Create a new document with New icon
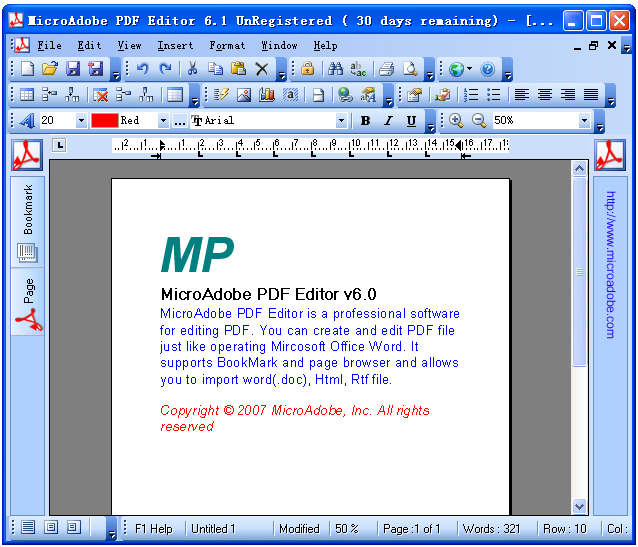The image size is (638, 547). click(x=27, y=69)
